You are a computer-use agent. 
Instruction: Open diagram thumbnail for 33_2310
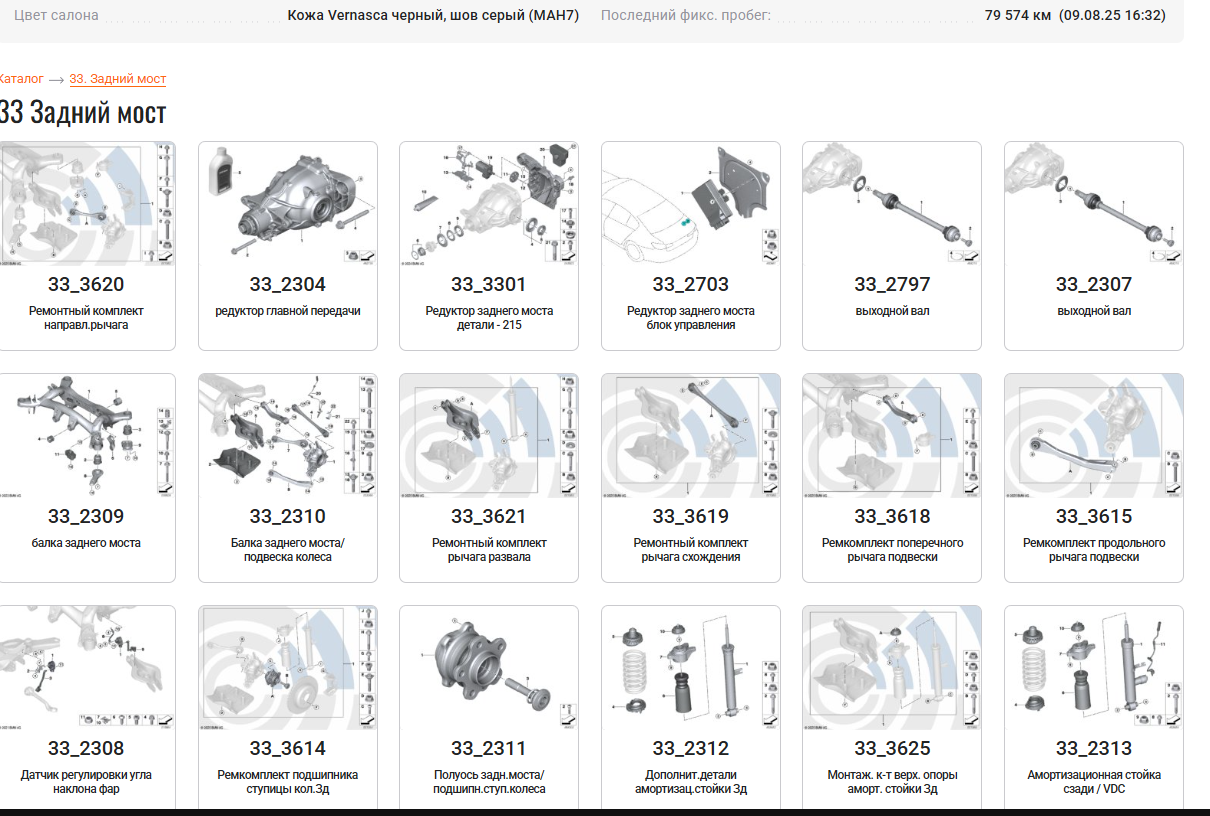[x=288, y=437]
